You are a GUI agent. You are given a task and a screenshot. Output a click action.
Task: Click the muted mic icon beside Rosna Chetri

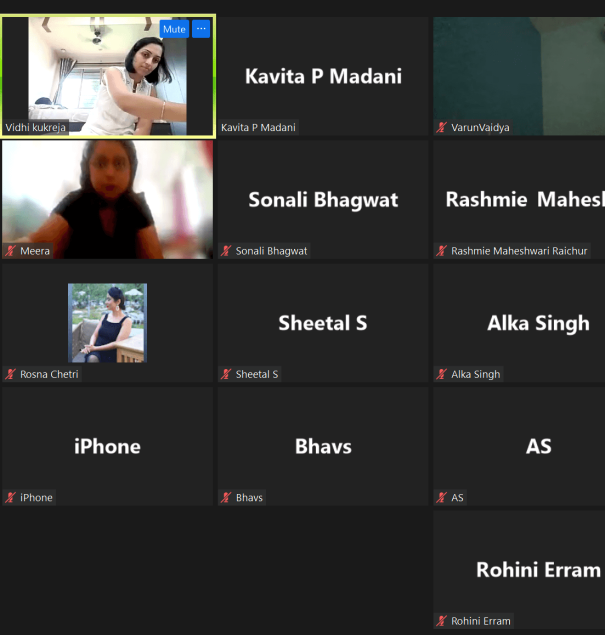[x=11, y=374]
